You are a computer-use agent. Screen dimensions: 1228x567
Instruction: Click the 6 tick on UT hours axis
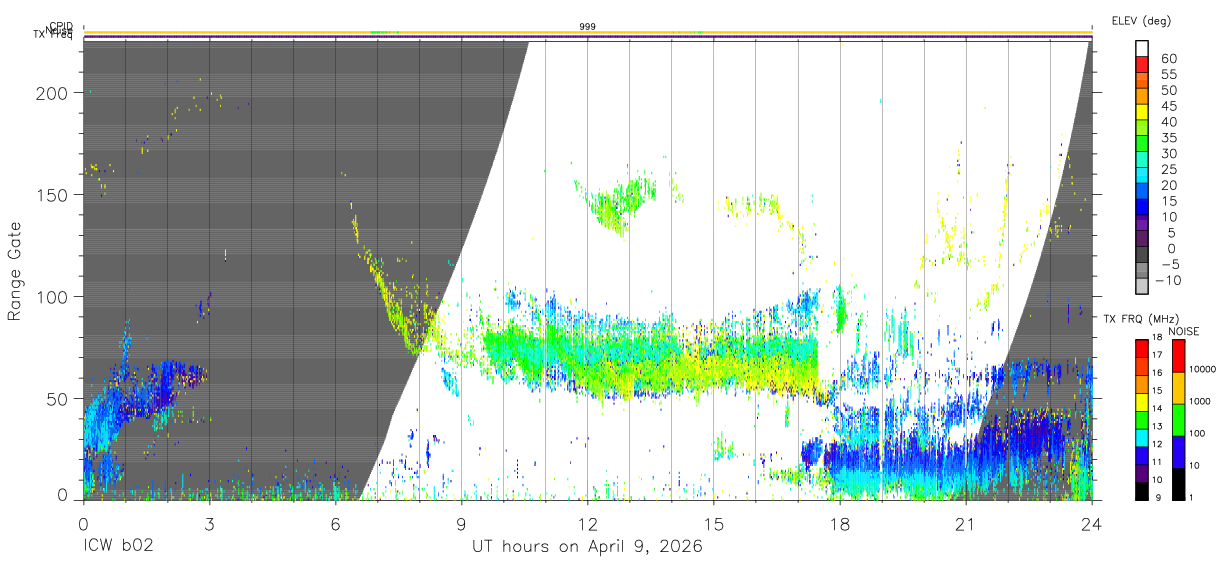[335, 523]
